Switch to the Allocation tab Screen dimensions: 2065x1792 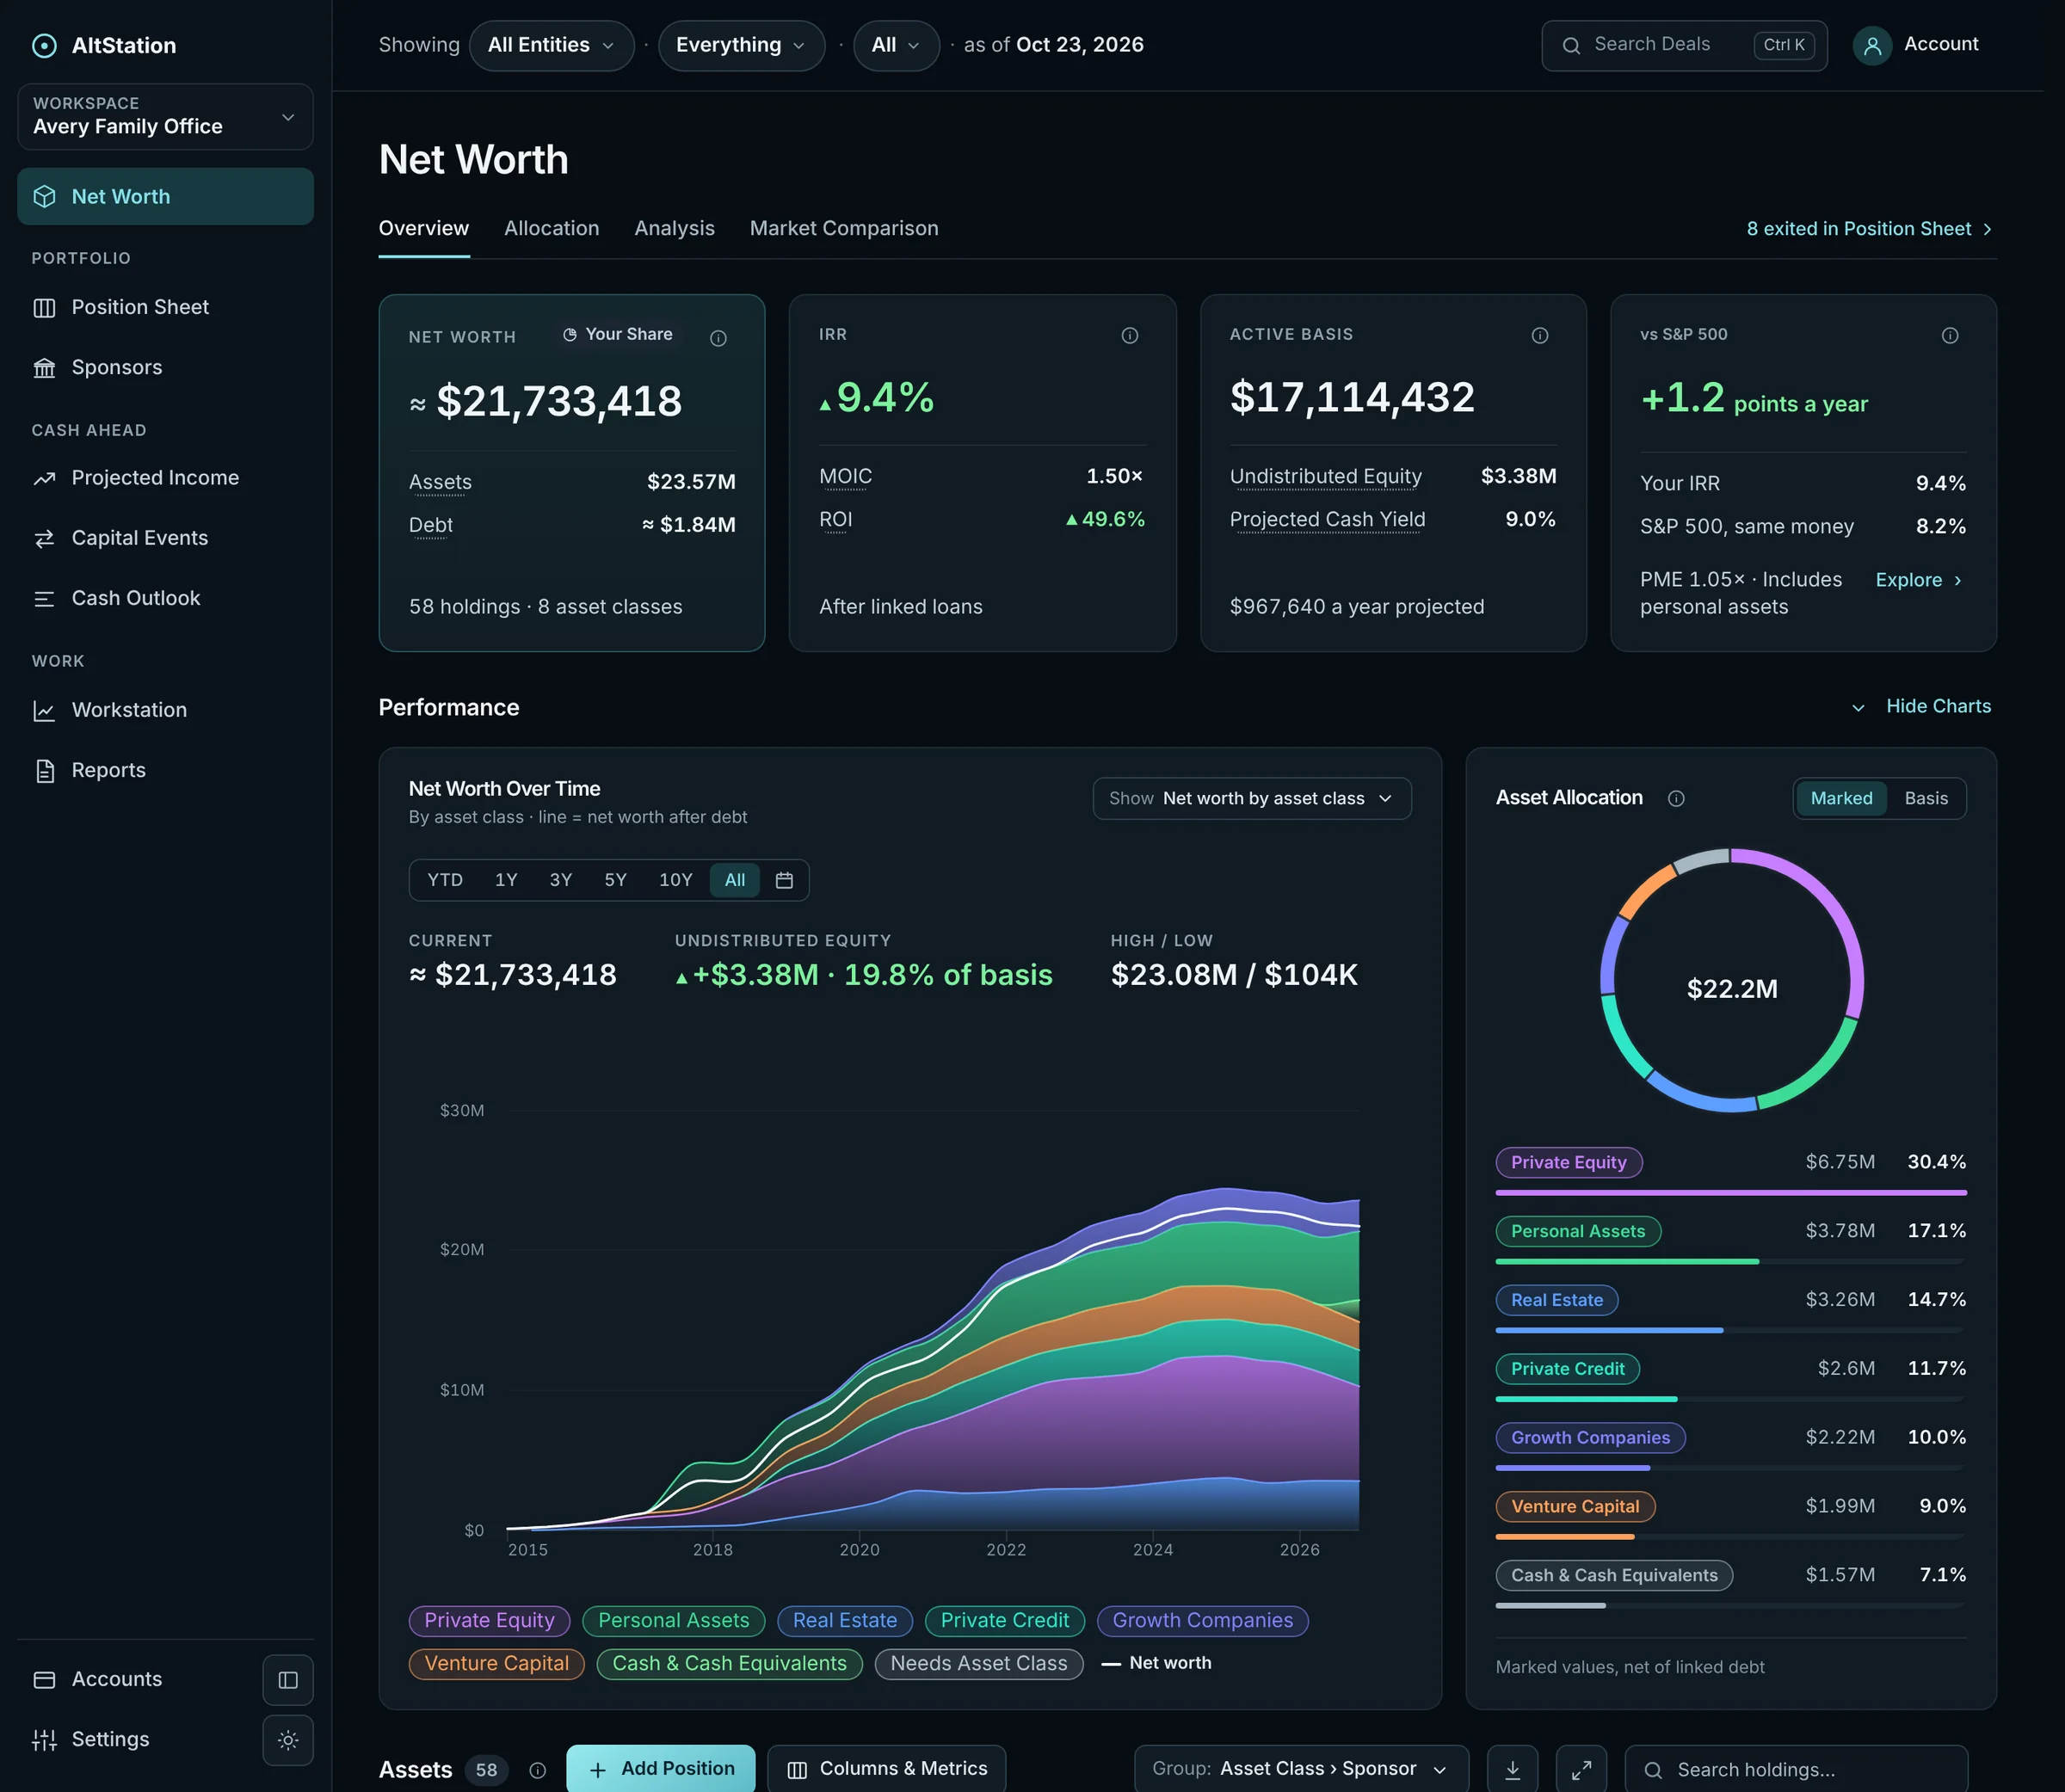coord(551,228)
